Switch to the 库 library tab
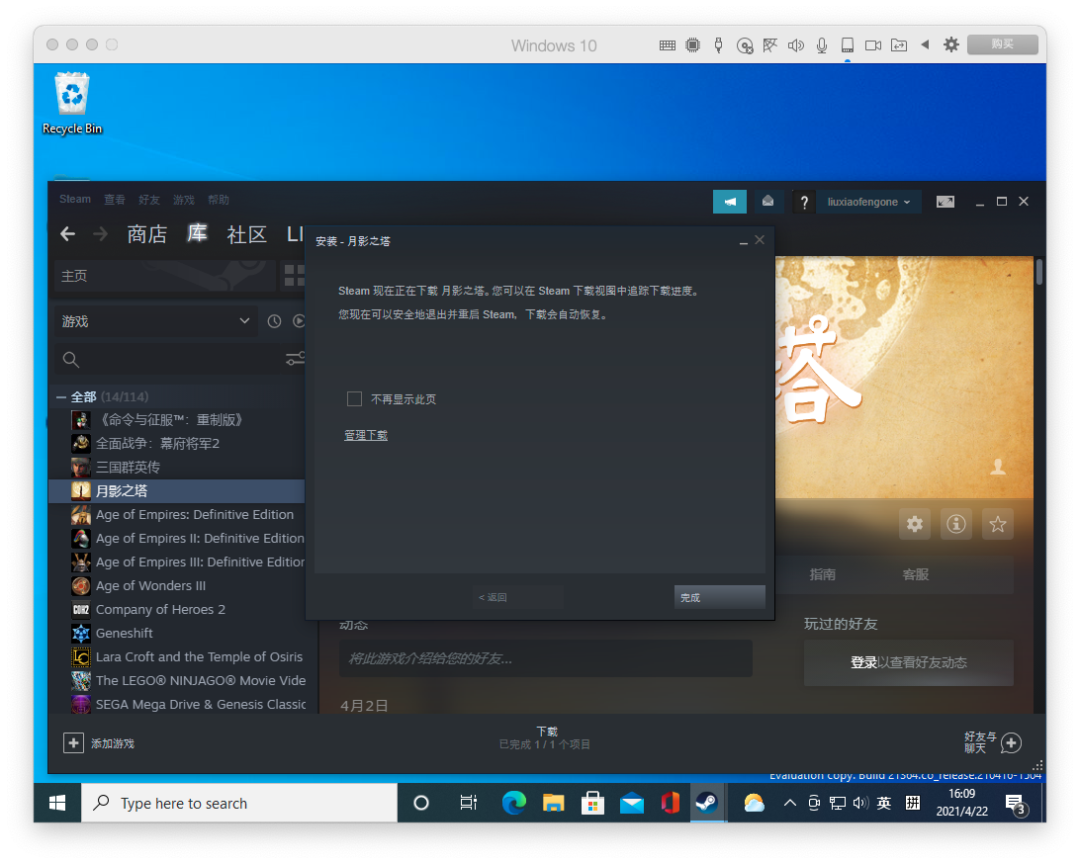Screen dimensions: 1080x864 click(197, 234)
